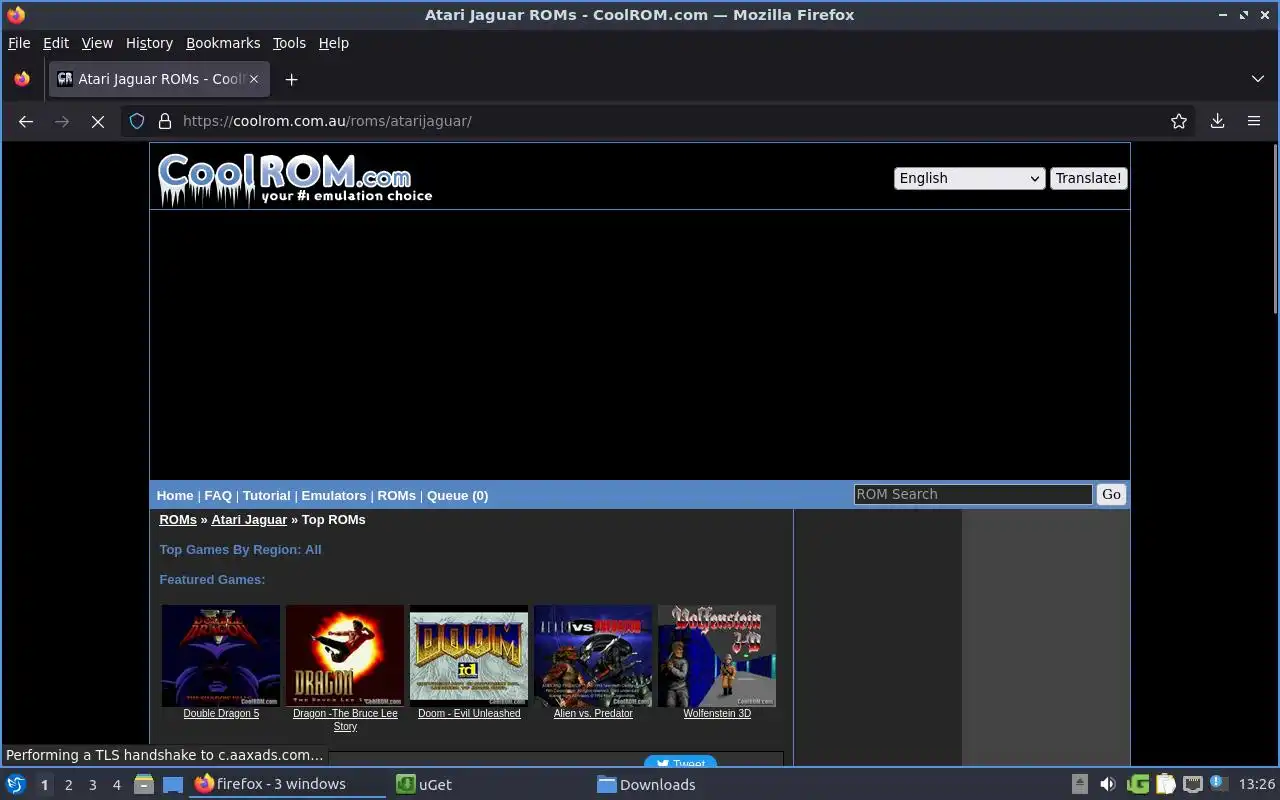This screenshot has height=800, width=1280.
Task: Click the show desktop taskbar icon
Action: point(173,784)
